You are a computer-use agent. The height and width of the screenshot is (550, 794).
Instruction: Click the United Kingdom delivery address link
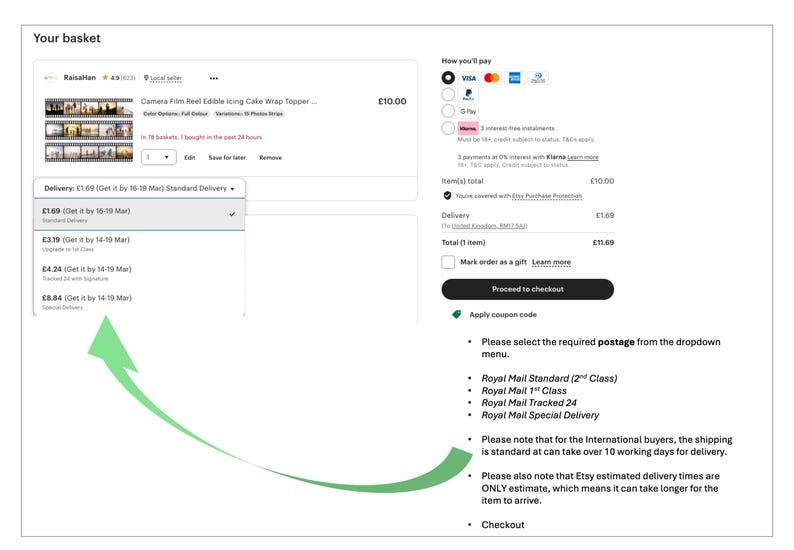click(x=489, y=226)
